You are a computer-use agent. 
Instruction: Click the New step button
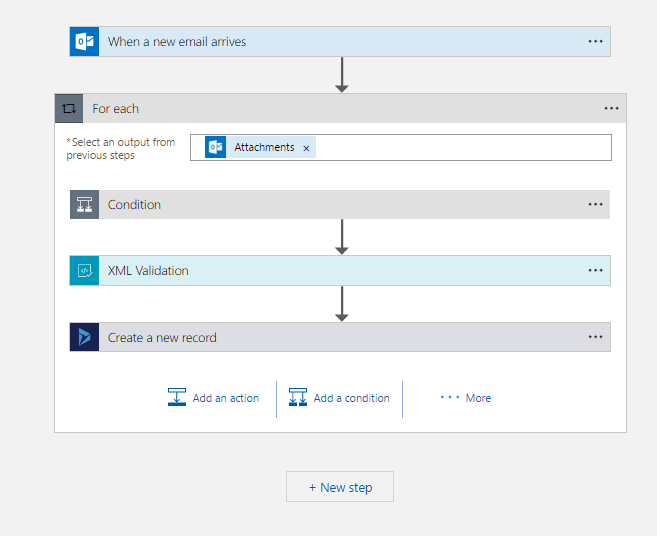point(340,487)
